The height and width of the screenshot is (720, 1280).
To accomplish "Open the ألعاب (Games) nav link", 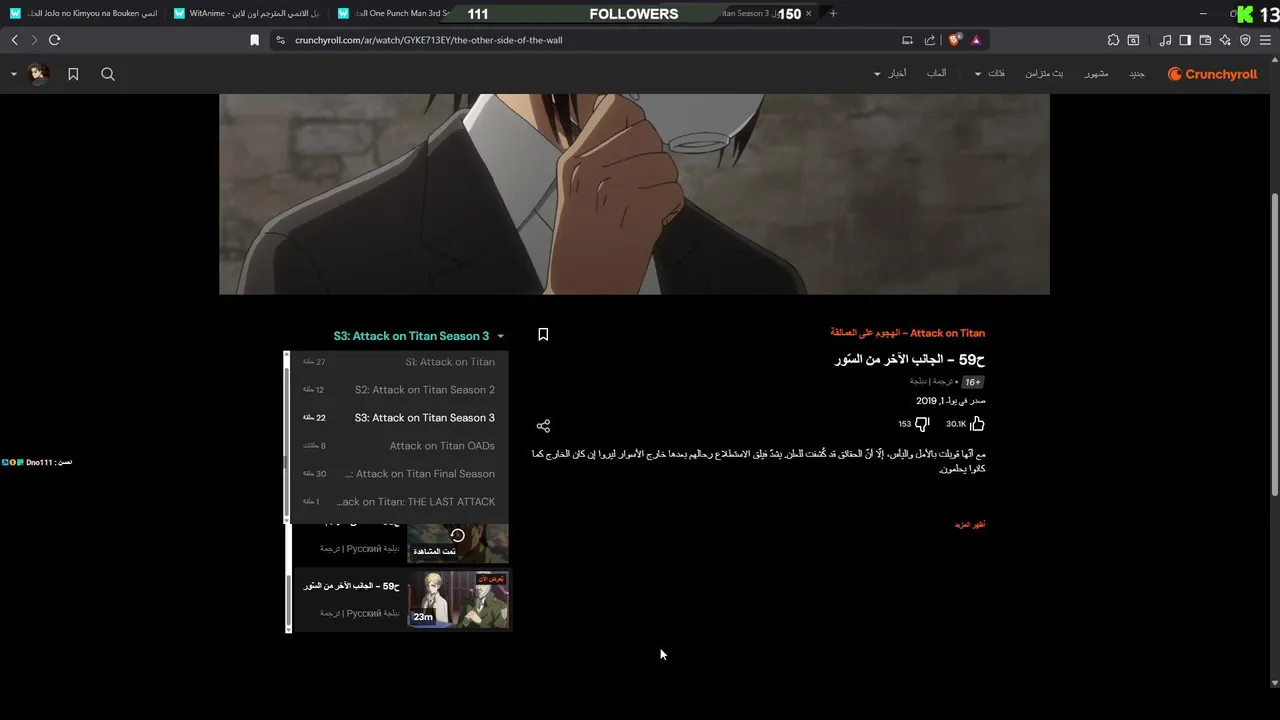I will (x=936, y=74).
